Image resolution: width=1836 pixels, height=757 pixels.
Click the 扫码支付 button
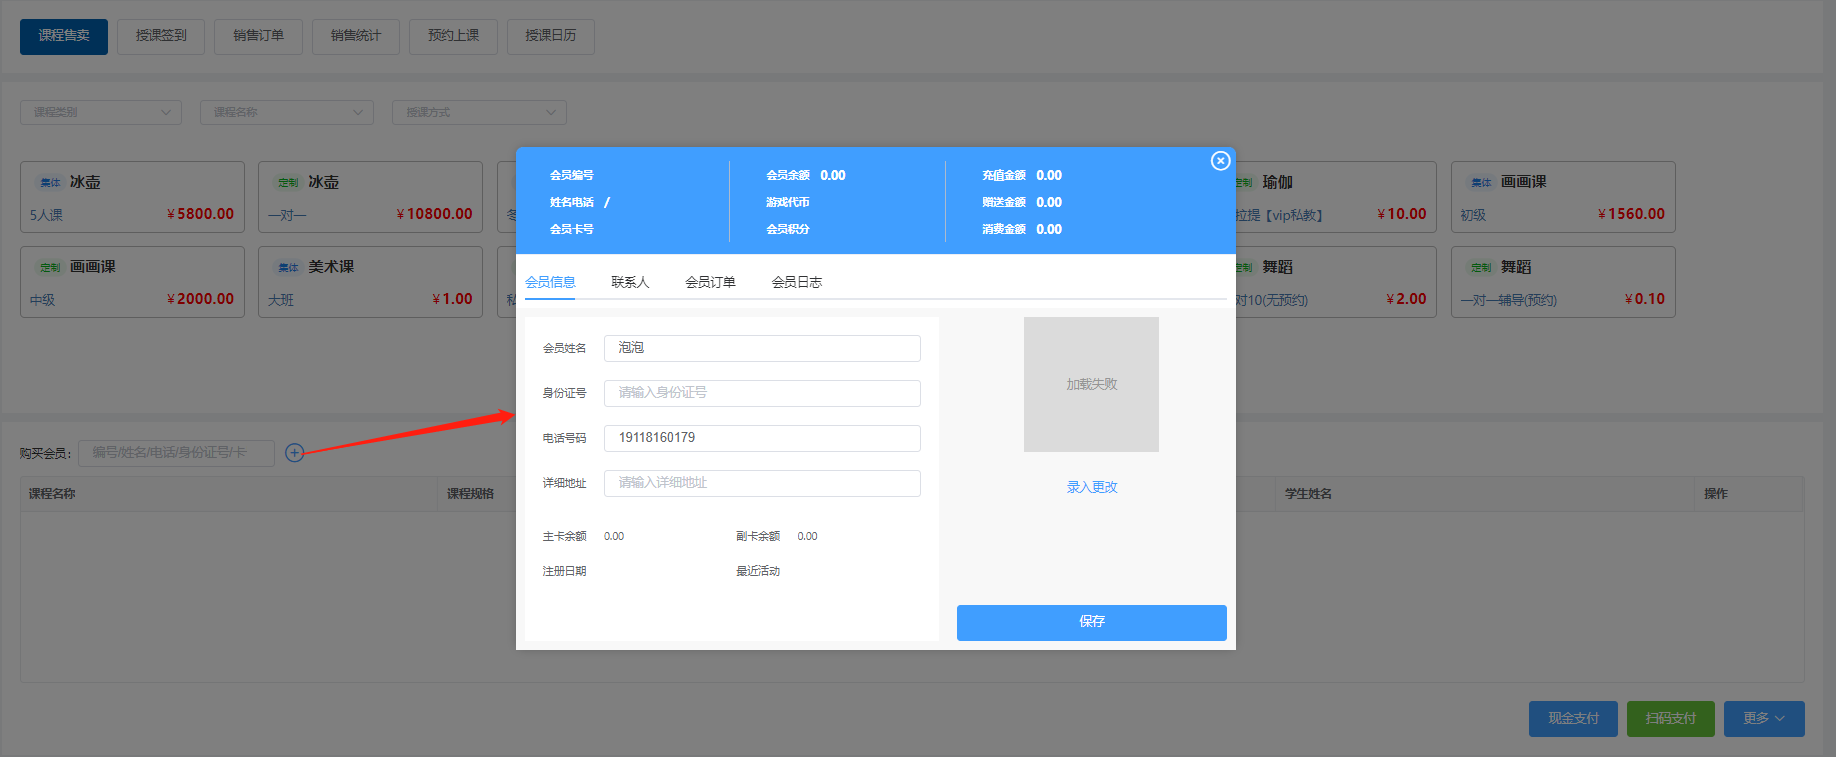[x=1670, y=719]
